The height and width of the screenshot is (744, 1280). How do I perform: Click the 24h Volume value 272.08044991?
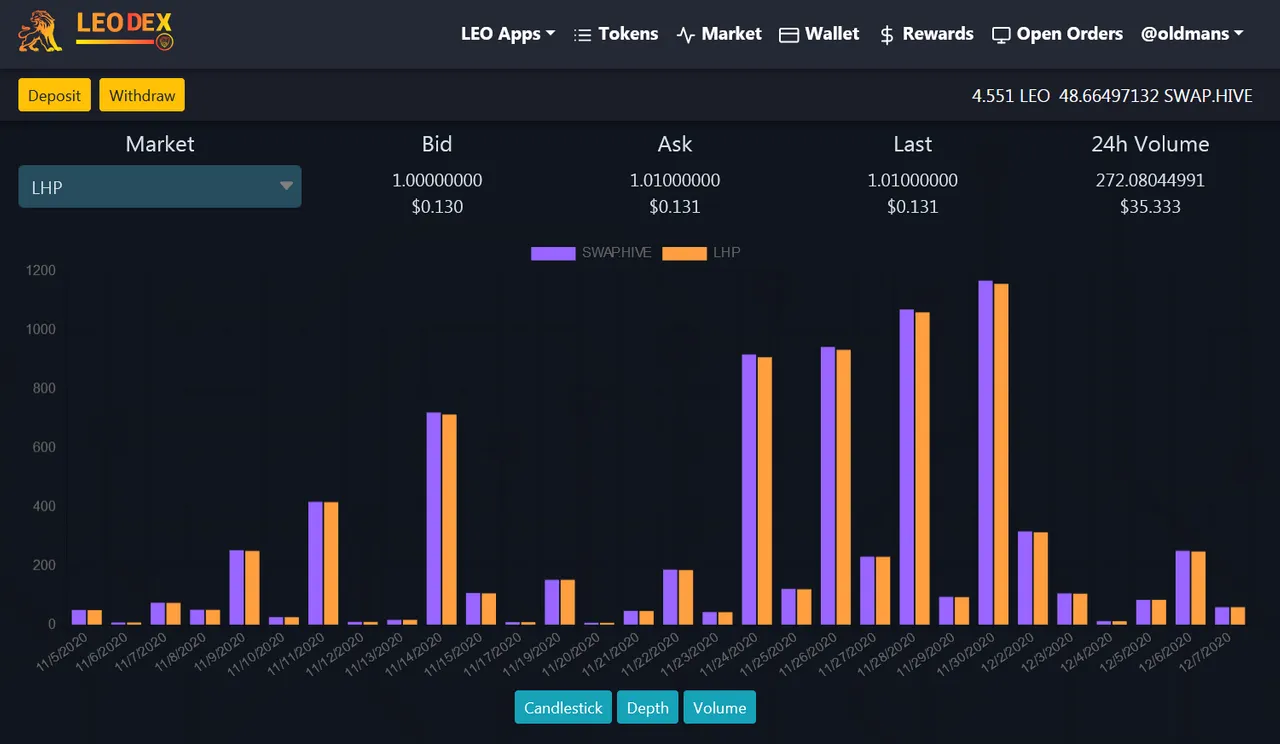1150,181
